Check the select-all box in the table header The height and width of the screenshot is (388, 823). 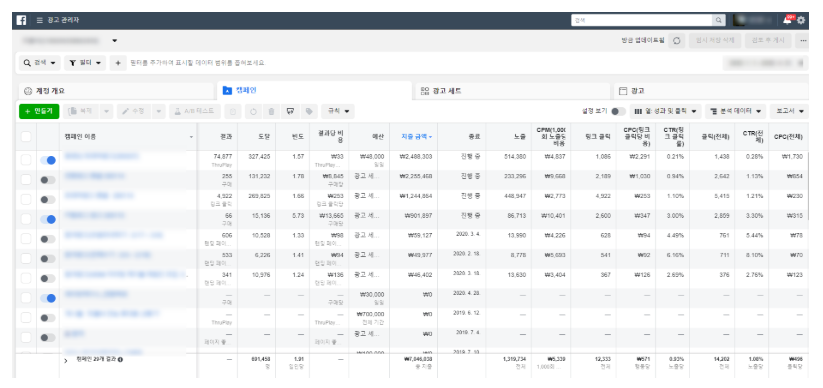pyautogui.click(x=26, y=137)
